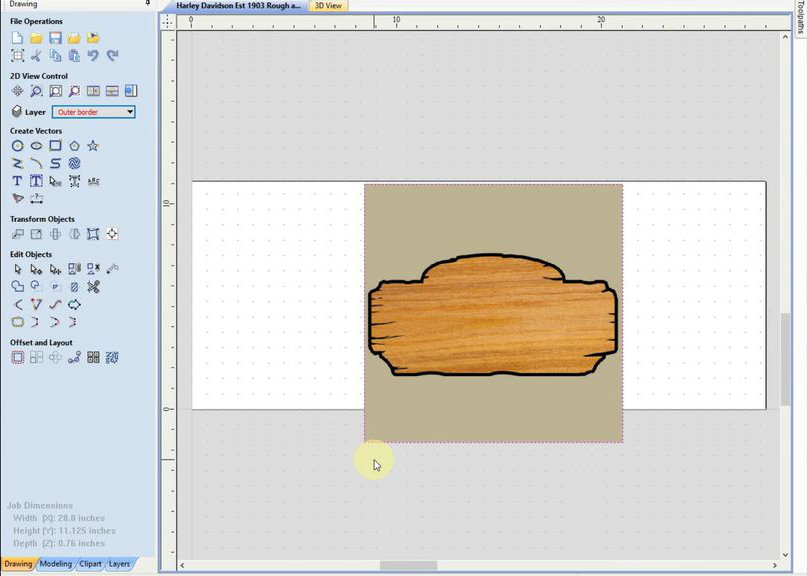Select the Node Editing tool
Screen dimensions: 807x576
click(36, 269)
